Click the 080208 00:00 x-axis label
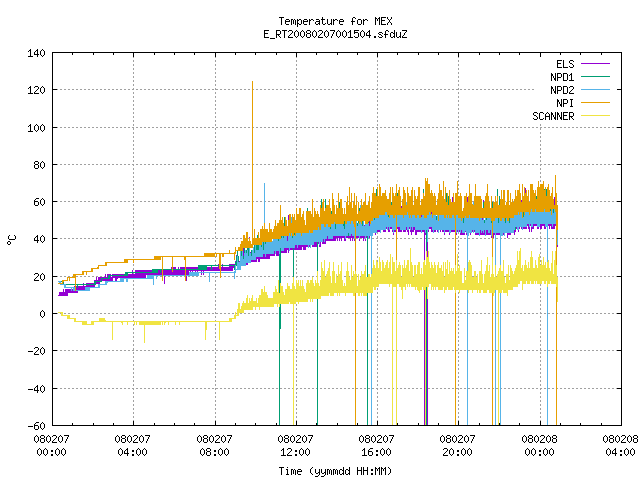The width and height of the screenshot is (640, 480). [539, 445]
